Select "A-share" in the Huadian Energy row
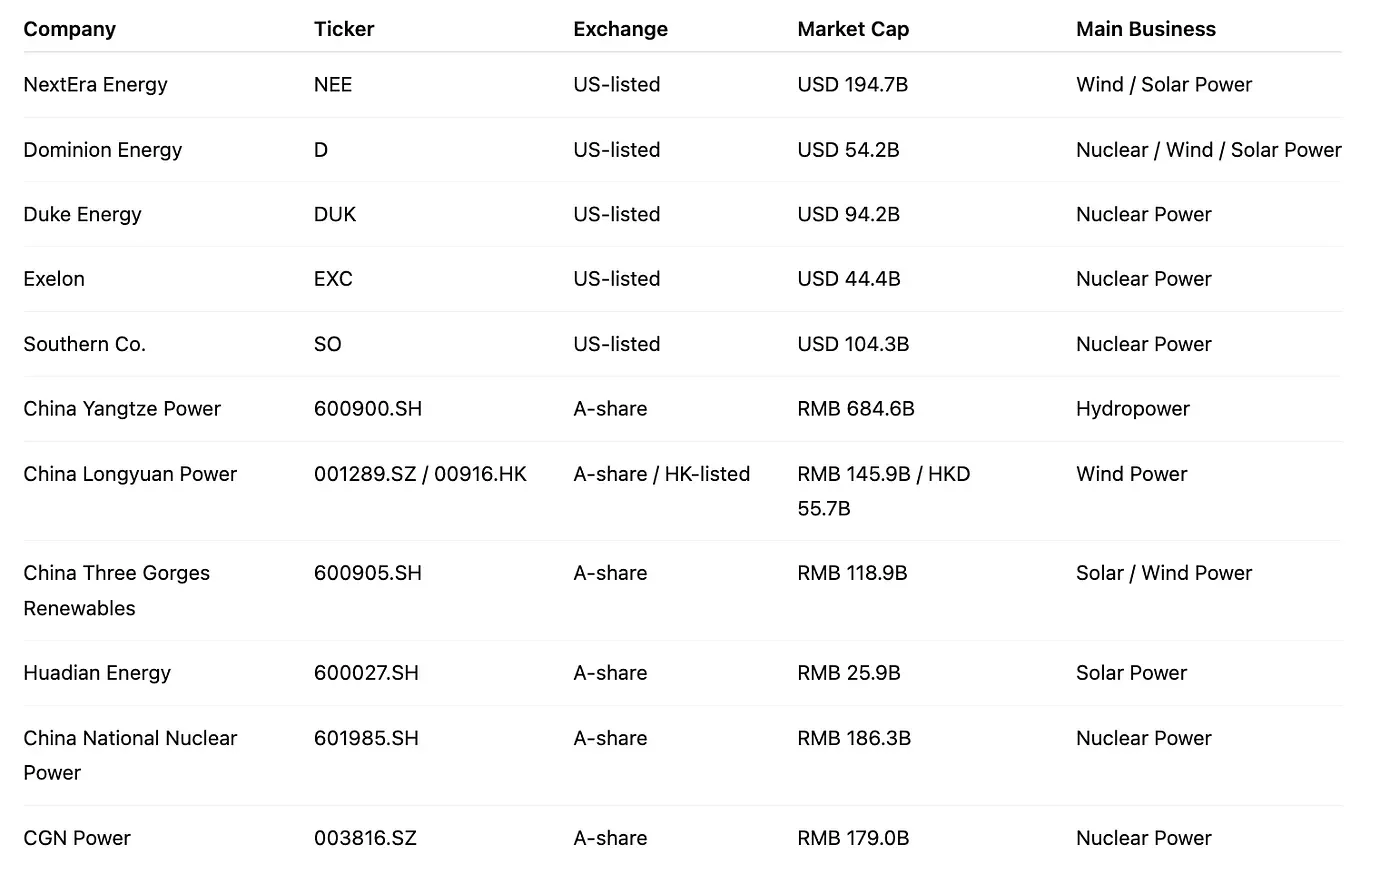The height and width of the screenshot is (882, 1400). coord(611,673)
